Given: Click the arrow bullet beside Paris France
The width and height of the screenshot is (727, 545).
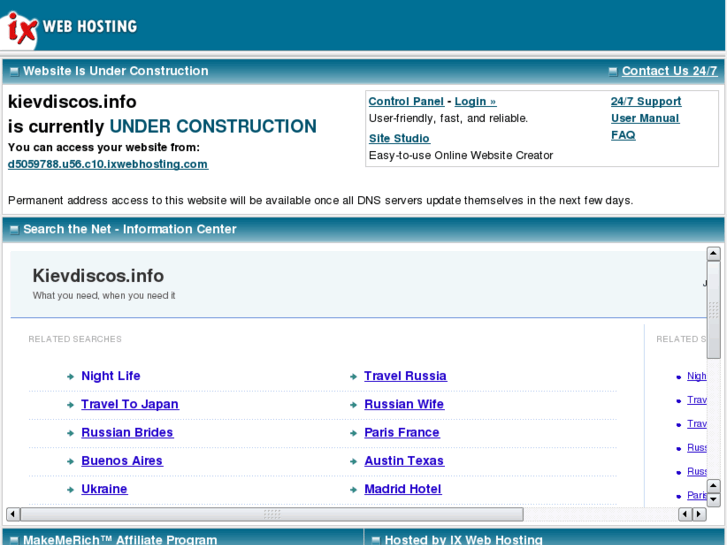Looking at the screenshot, I should pos(353,433).
